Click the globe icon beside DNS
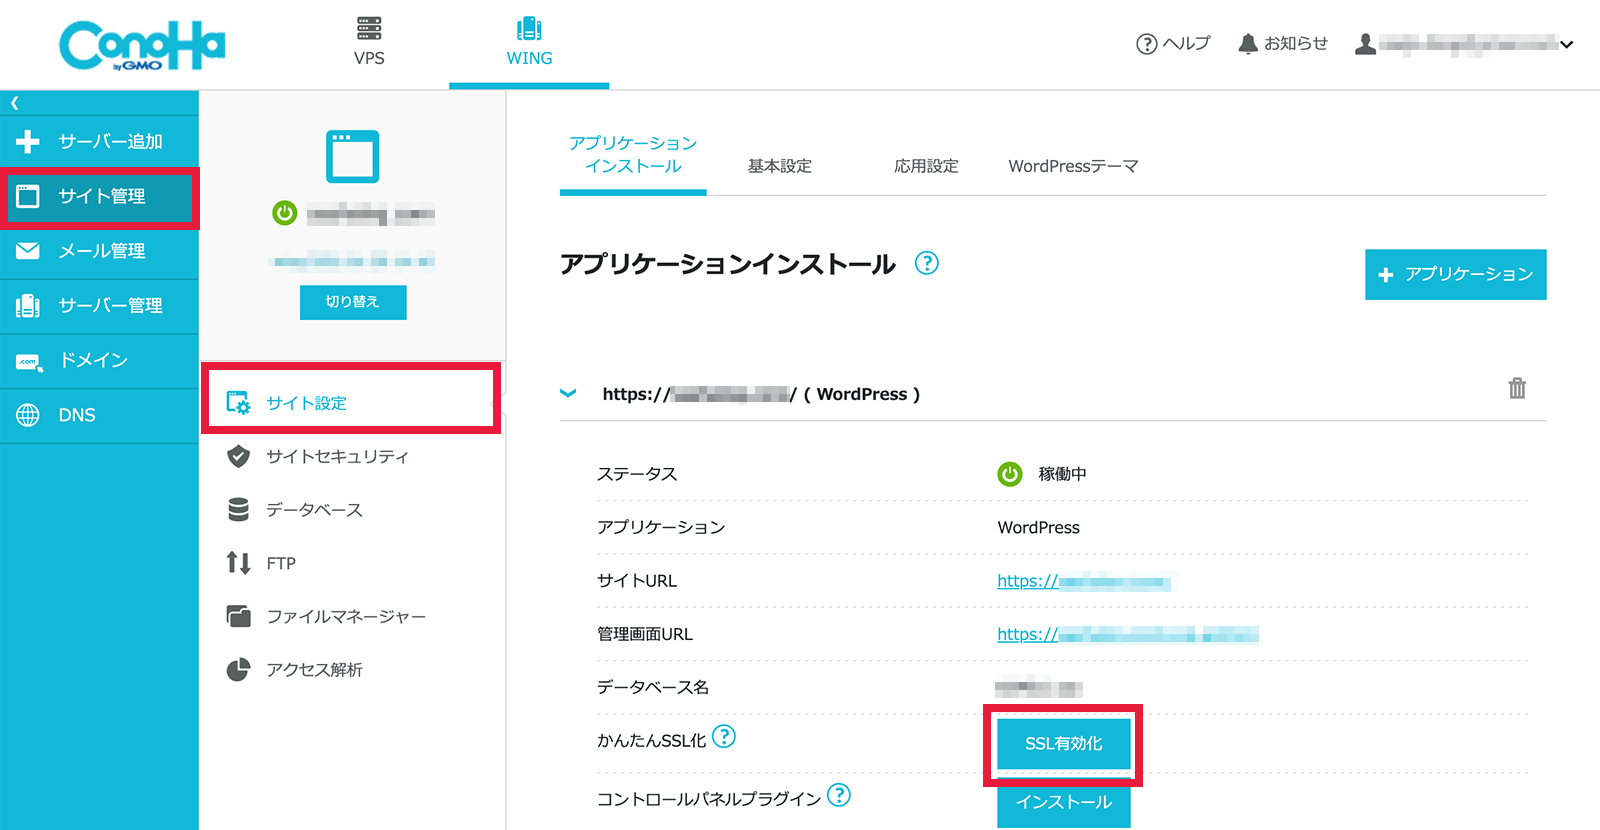The width and height of the screenshot is (1600, 830). point(28,415)
